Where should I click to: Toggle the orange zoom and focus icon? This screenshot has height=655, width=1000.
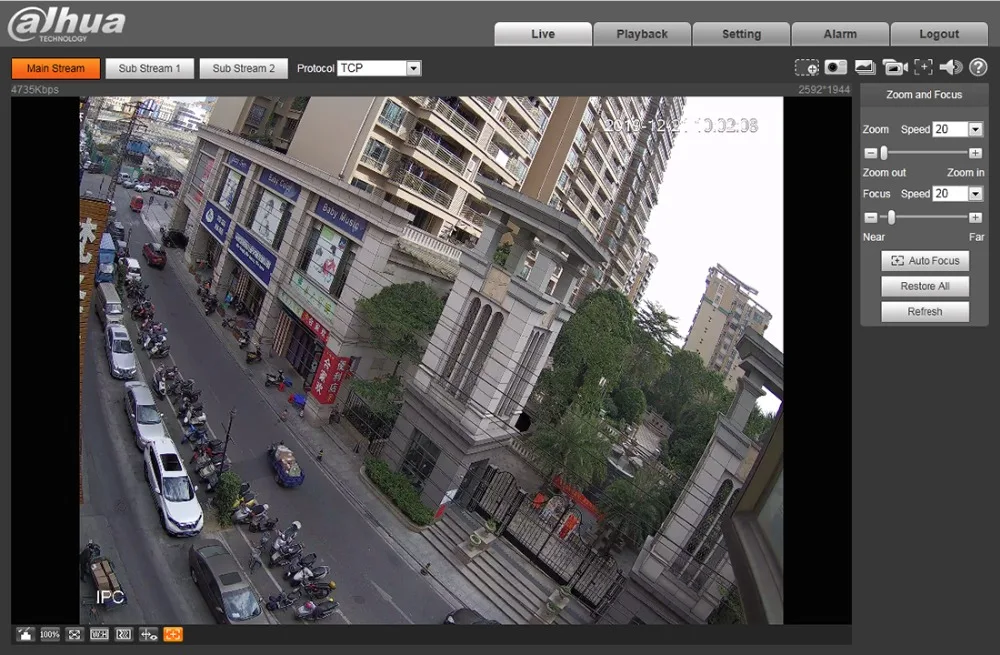(173, 634)
